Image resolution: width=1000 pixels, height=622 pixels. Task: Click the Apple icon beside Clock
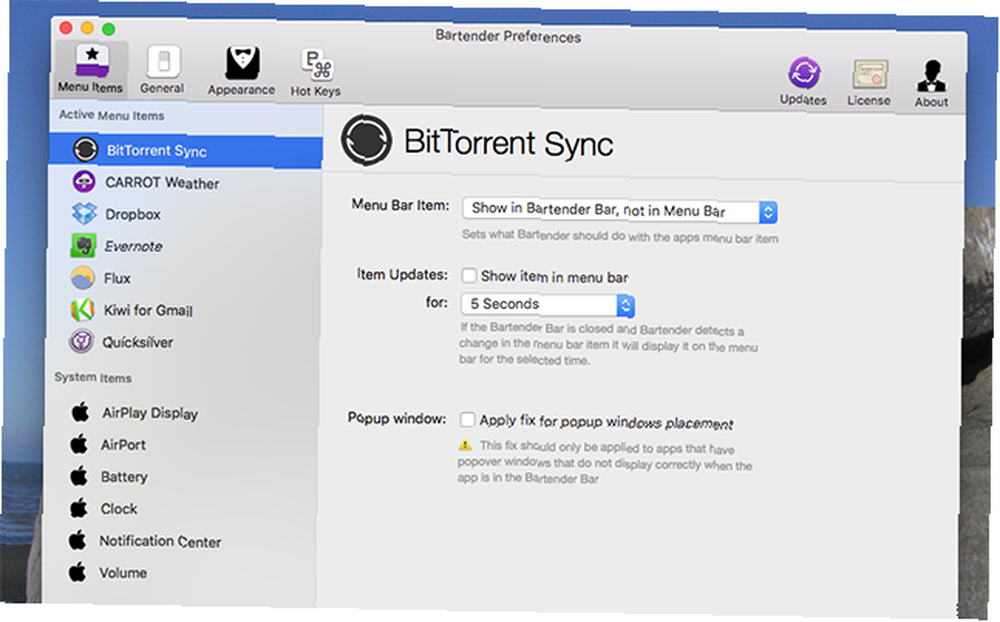click(78, 508)
